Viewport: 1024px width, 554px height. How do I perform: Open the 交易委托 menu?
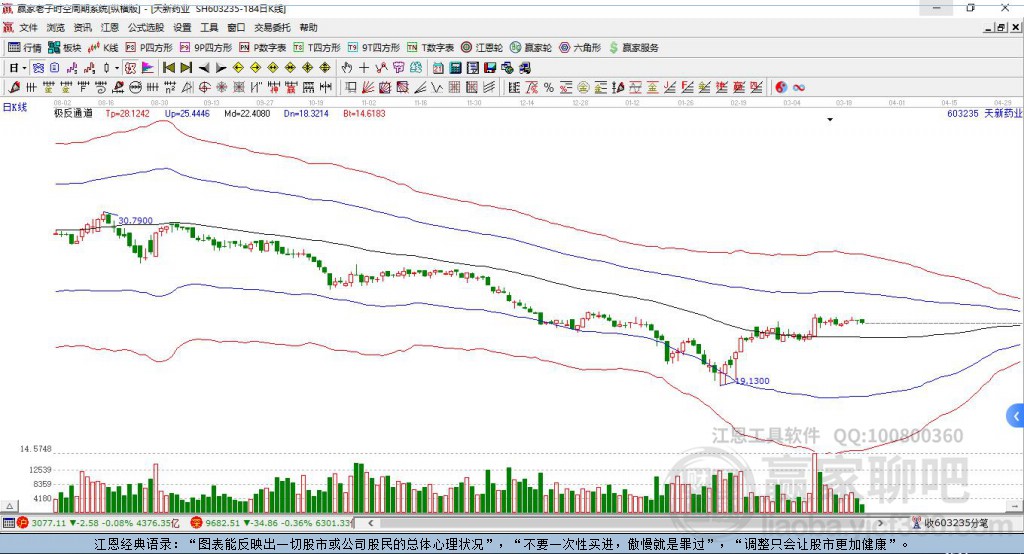(x=272, y=27)
